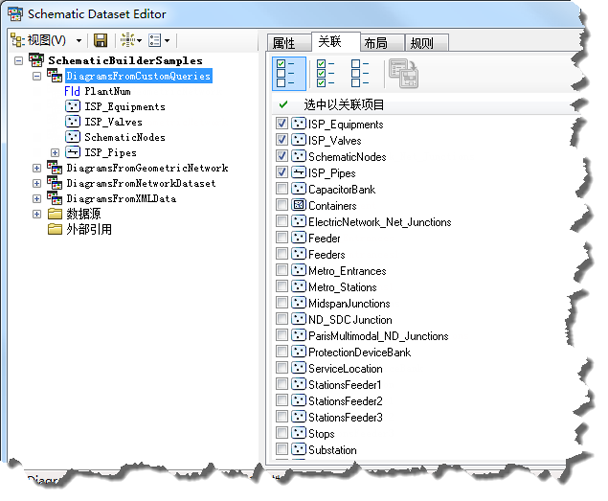Viewport: 608px width, 501px height.
Task: Check the ElectricNetwork_Net_Junctions checkbox
Action: (282, 221)
